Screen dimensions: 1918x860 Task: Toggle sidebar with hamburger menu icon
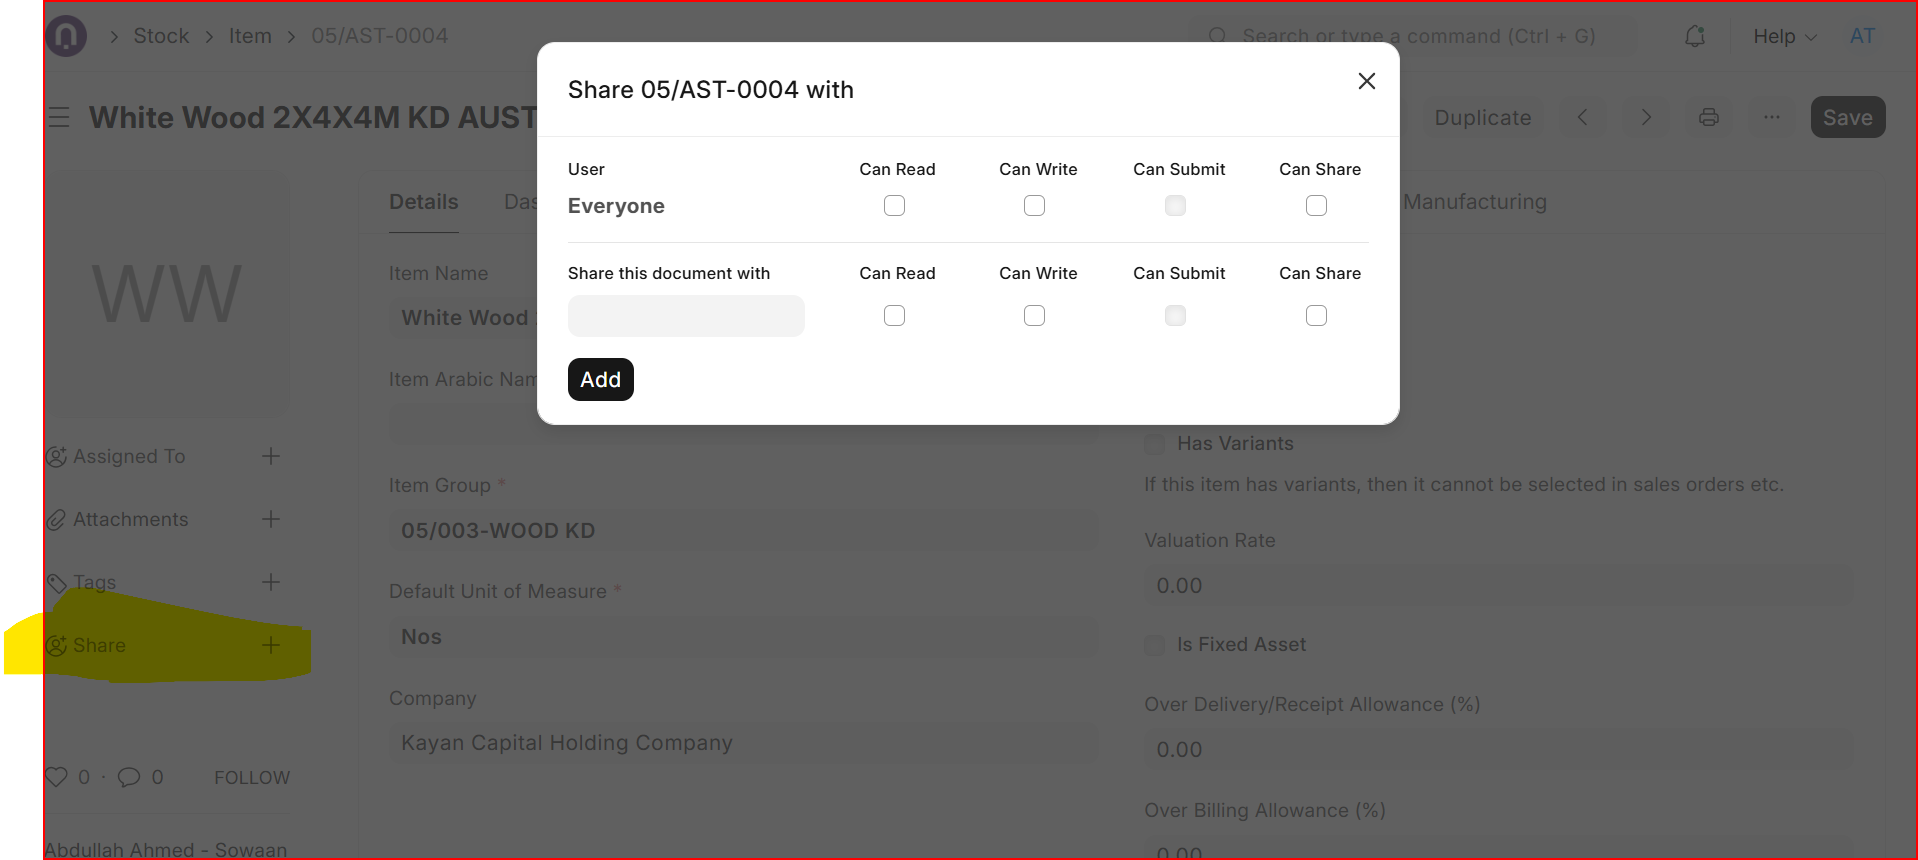[59, 118]
